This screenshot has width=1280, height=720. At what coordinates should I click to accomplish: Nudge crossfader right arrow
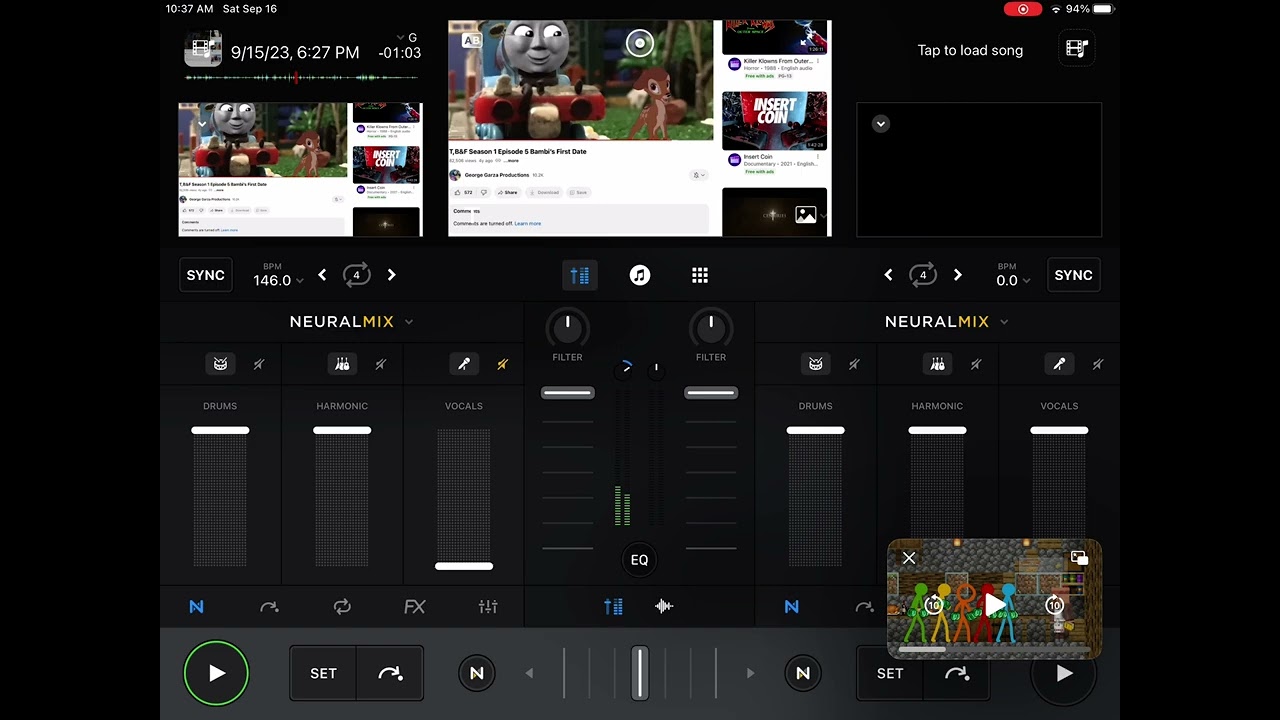click(x=750, y=673)
